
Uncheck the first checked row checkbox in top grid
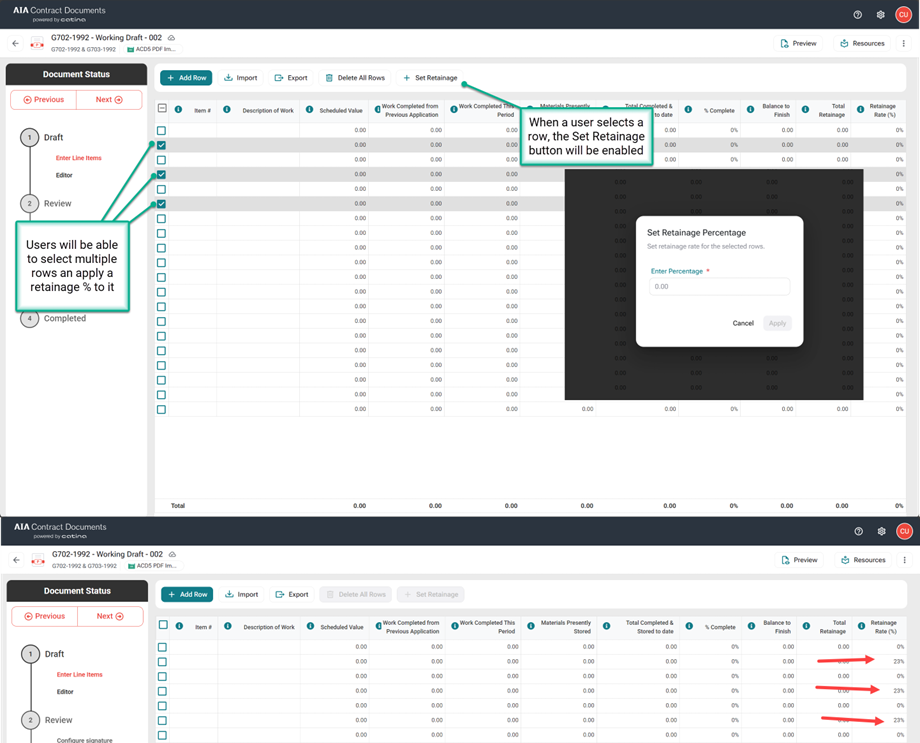(161, 145)
